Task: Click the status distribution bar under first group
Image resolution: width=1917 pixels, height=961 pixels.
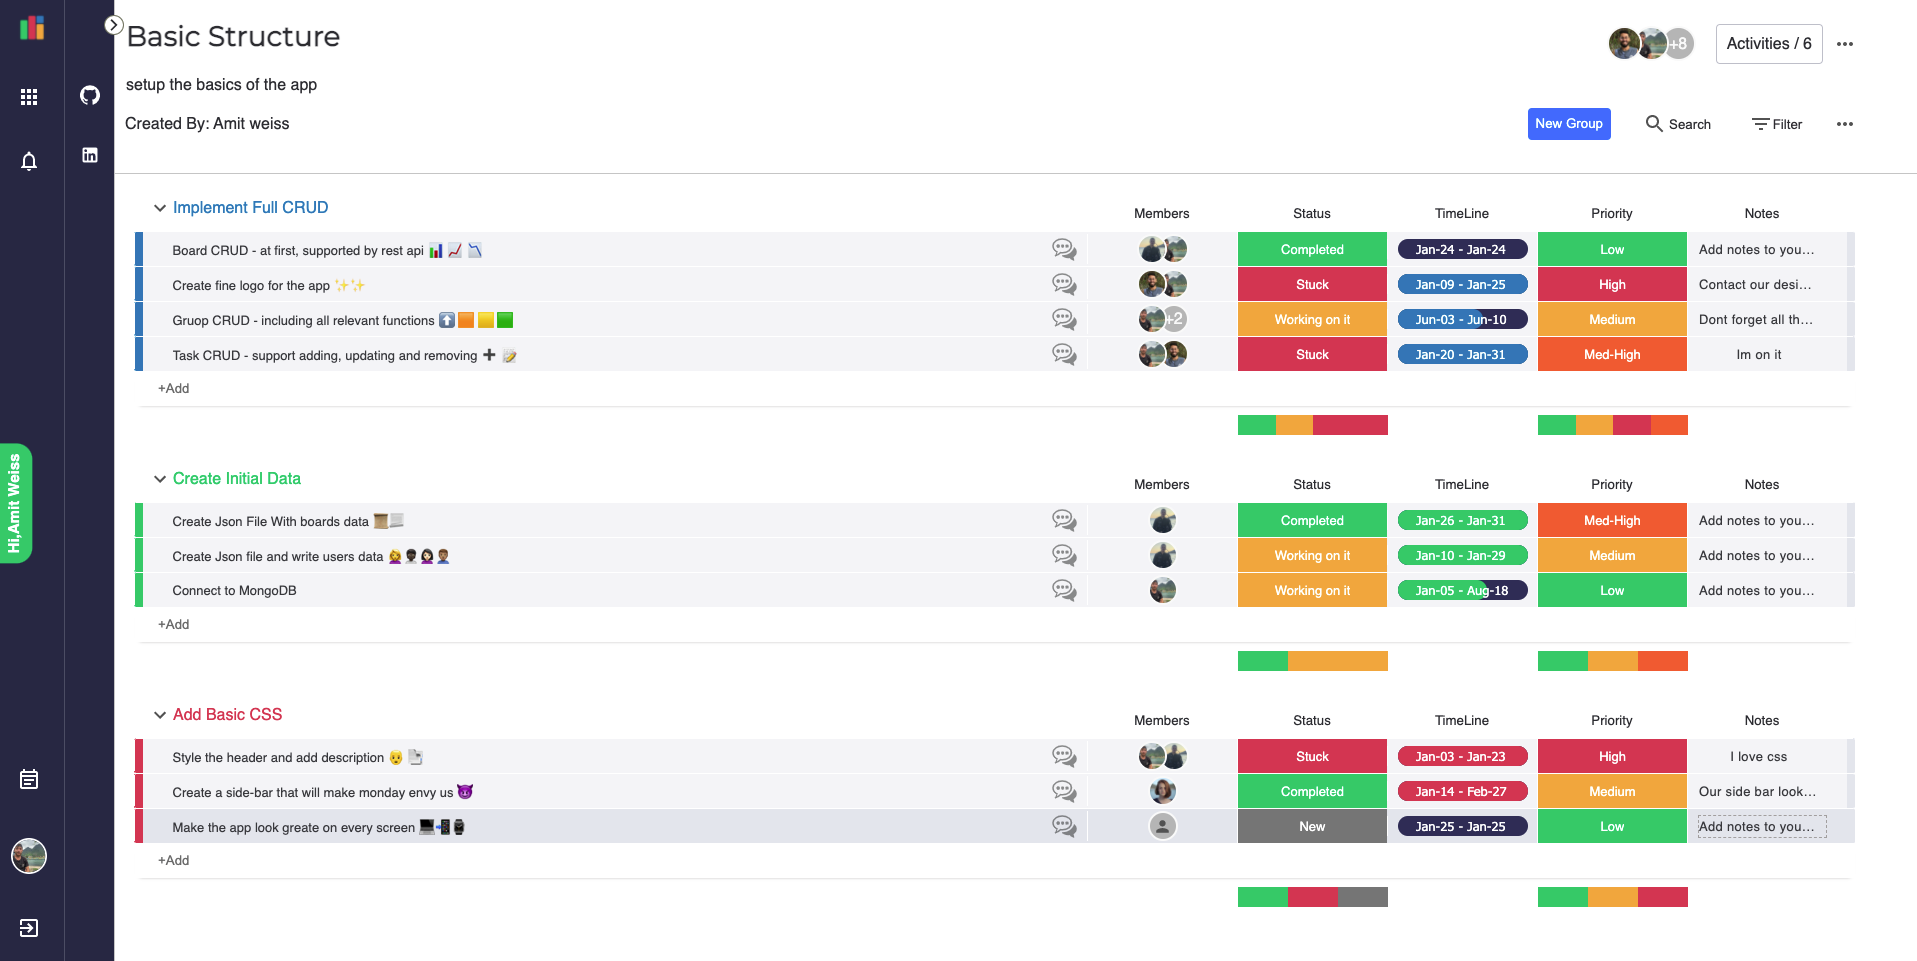Action: pos(1311,424)
